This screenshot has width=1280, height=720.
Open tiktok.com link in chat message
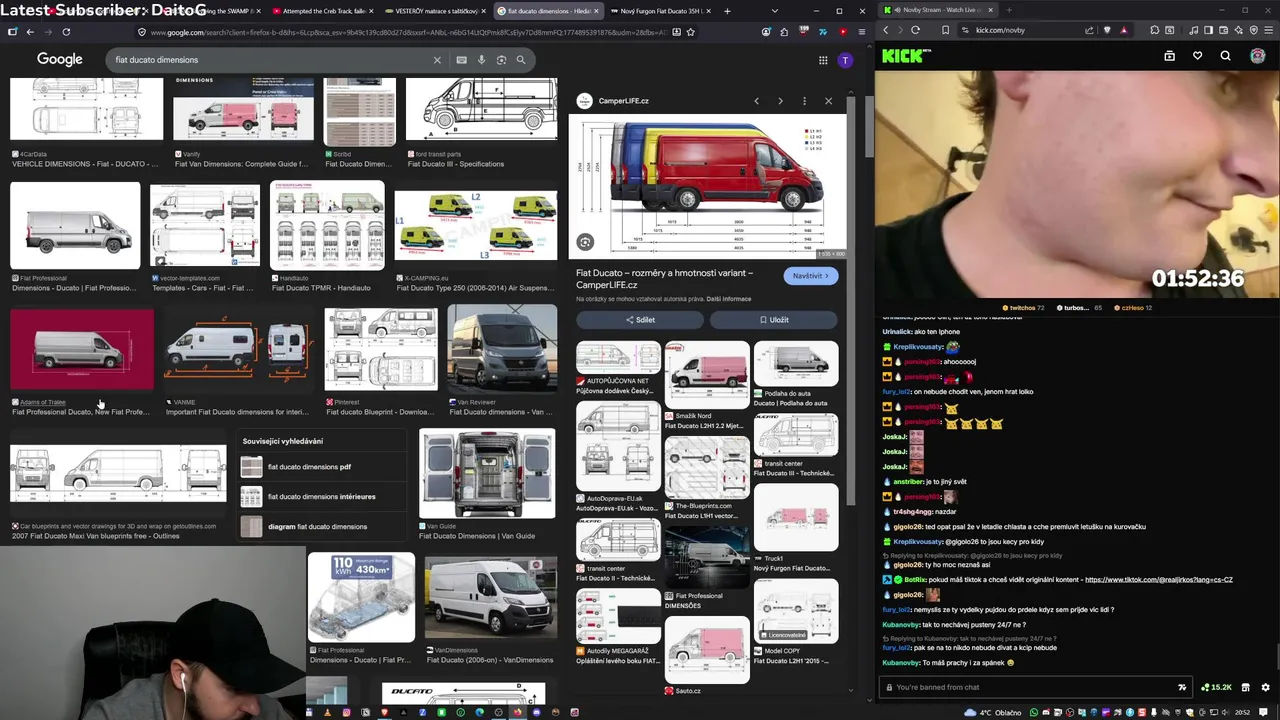pos(1158,580)
